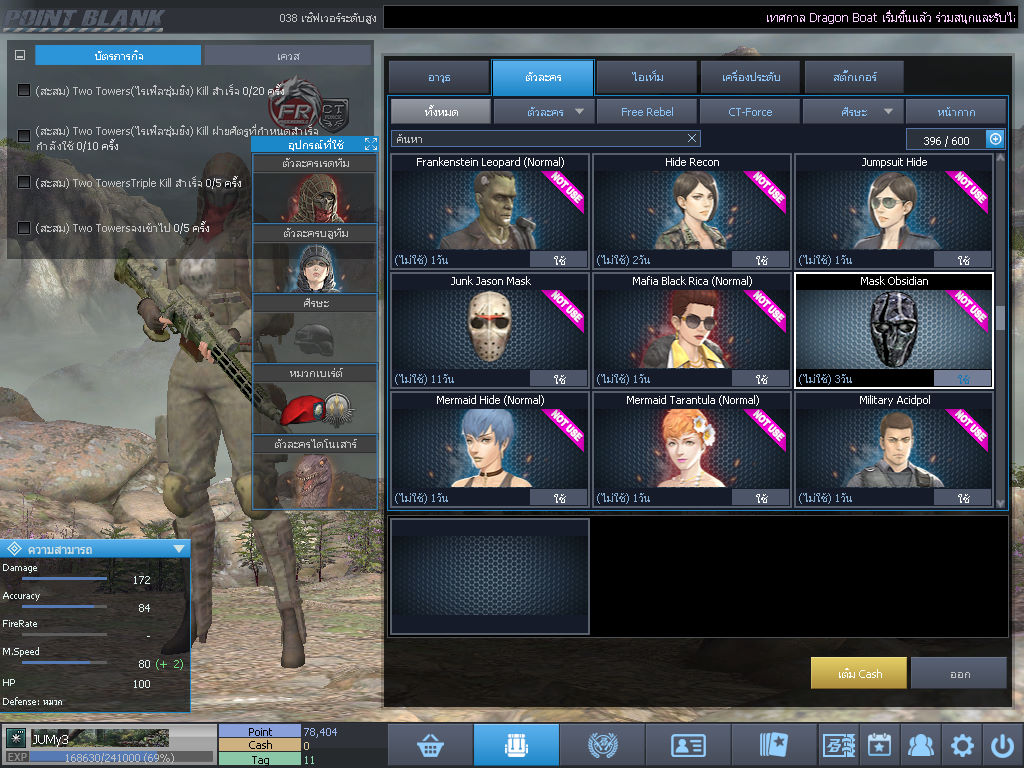Screen dimensions: 1024x768
Task: Clear search with the X icon
Action: [x=692, y=138]
